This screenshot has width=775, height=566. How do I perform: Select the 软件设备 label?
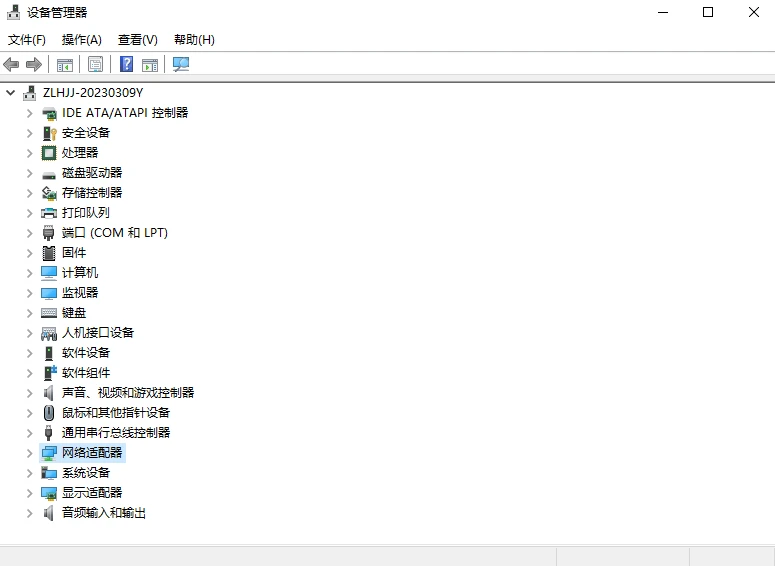86,353
